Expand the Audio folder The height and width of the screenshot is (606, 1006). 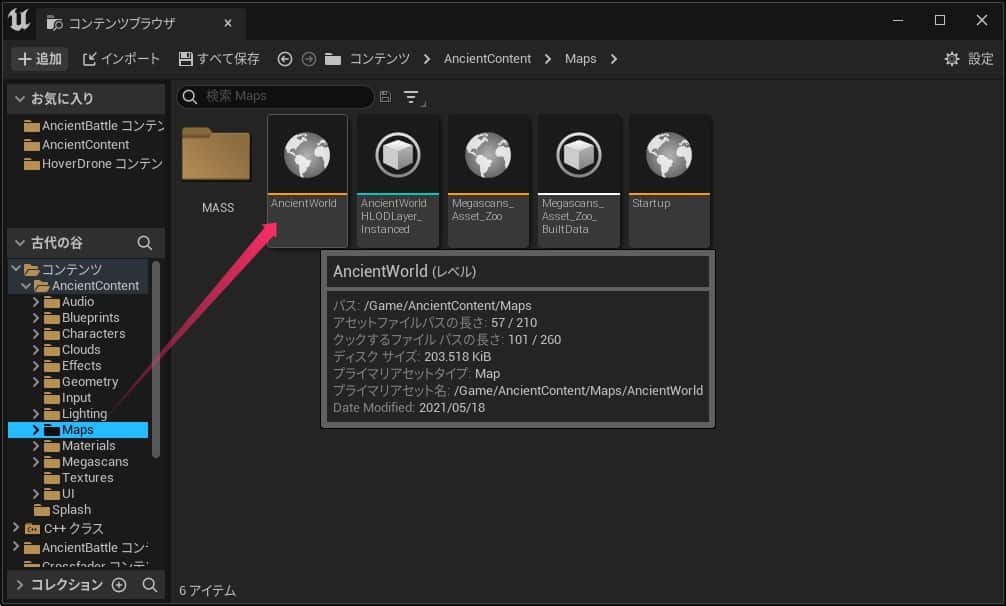tap(36, 301)
